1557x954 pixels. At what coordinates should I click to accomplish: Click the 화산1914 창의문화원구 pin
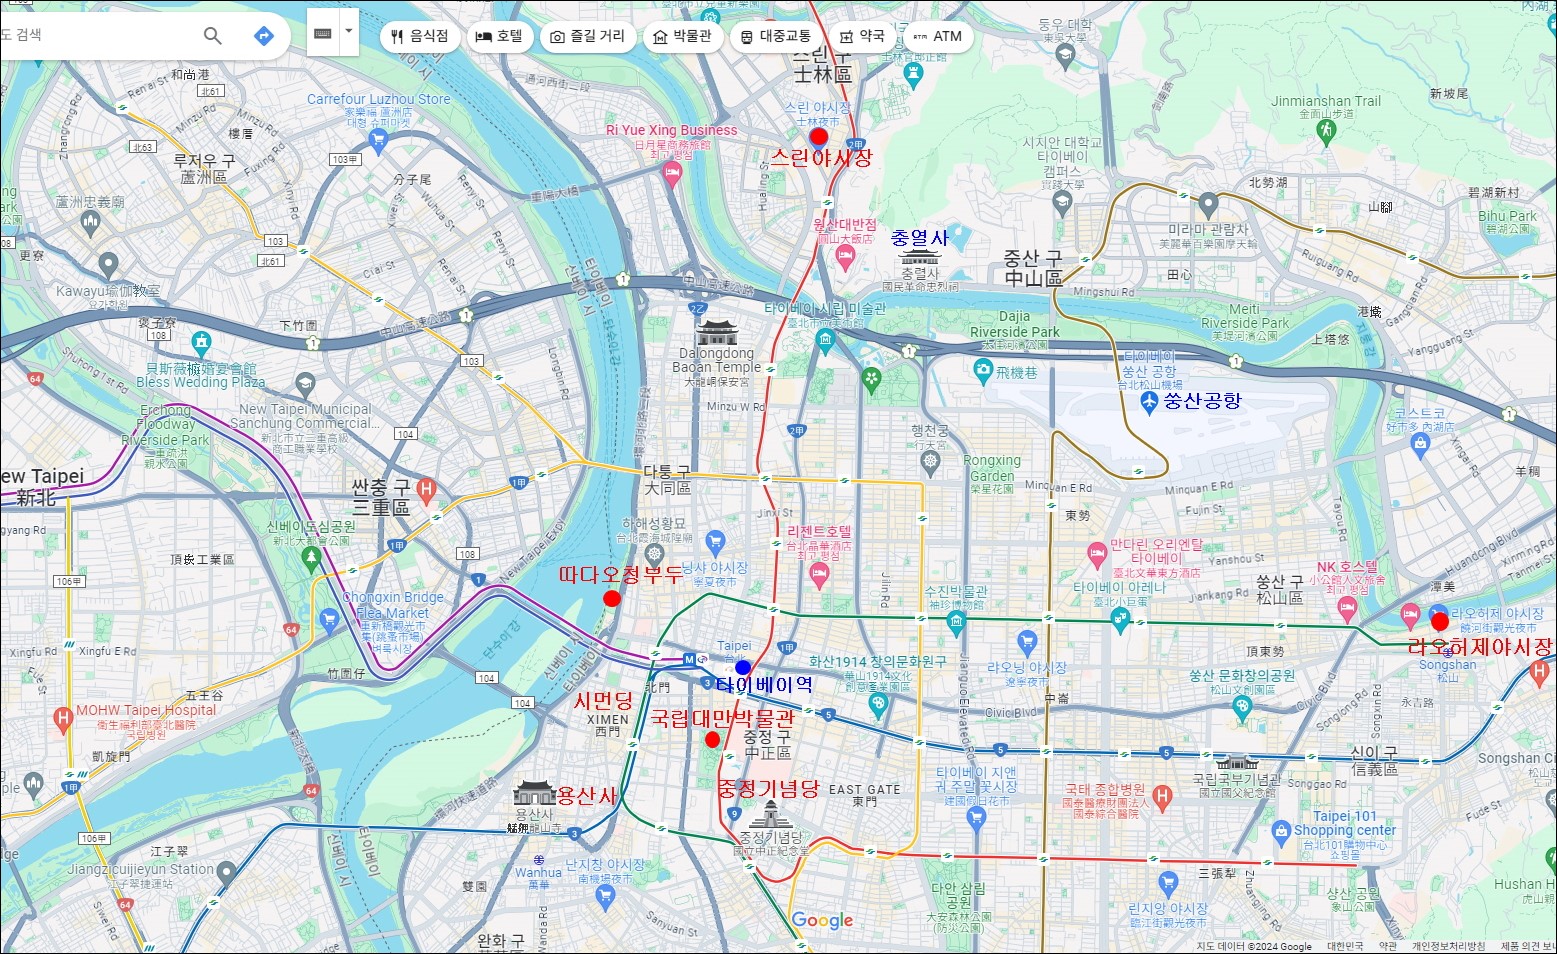point(879,705)
